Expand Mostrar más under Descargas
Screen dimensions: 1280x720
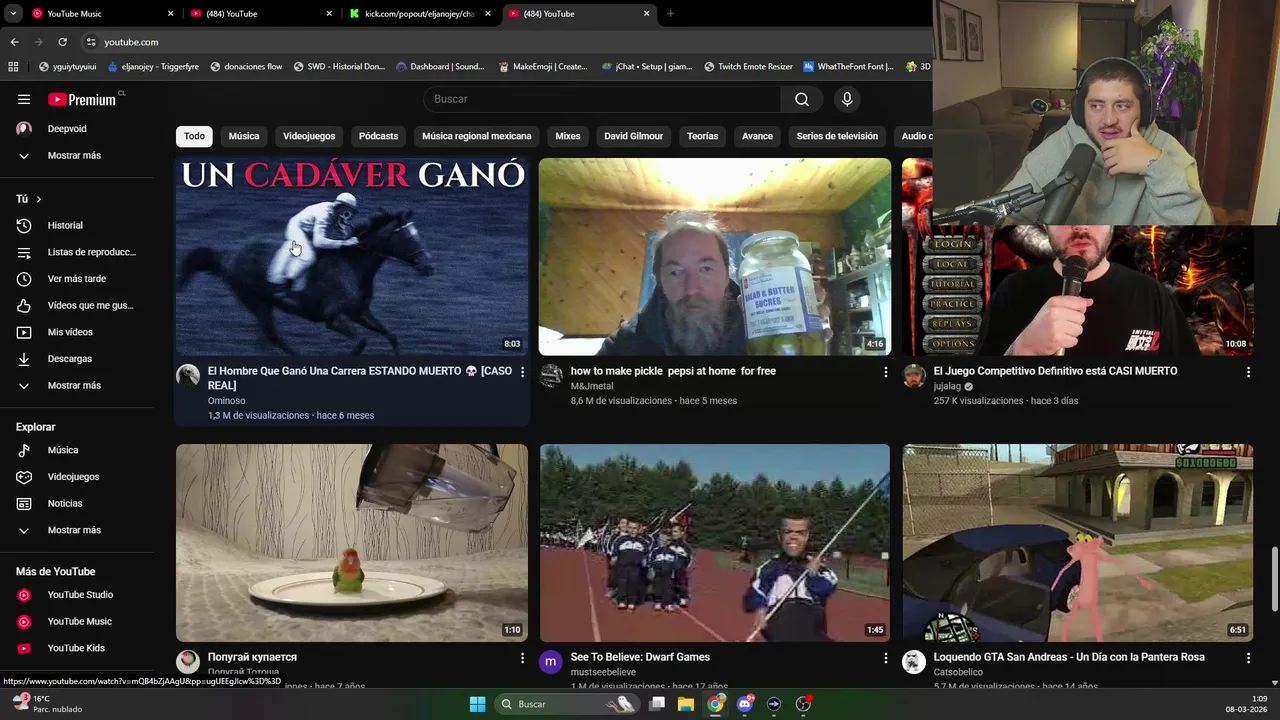click(x=76, y=385)
